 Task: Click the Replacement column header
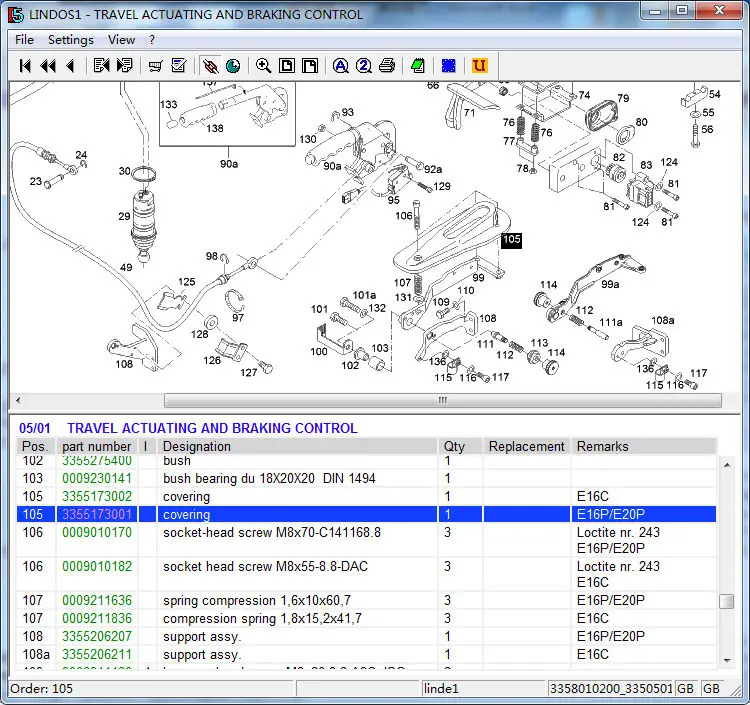pos(526,446)
